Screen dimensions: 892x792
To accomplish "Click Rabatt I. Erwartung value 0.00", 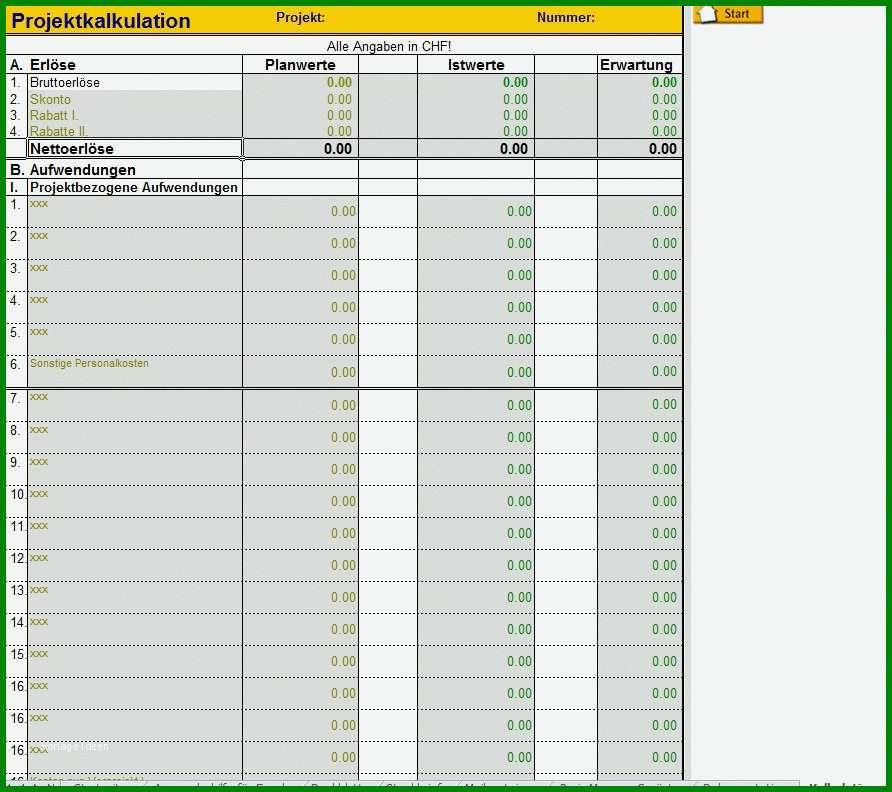I will tap(664, 116).
